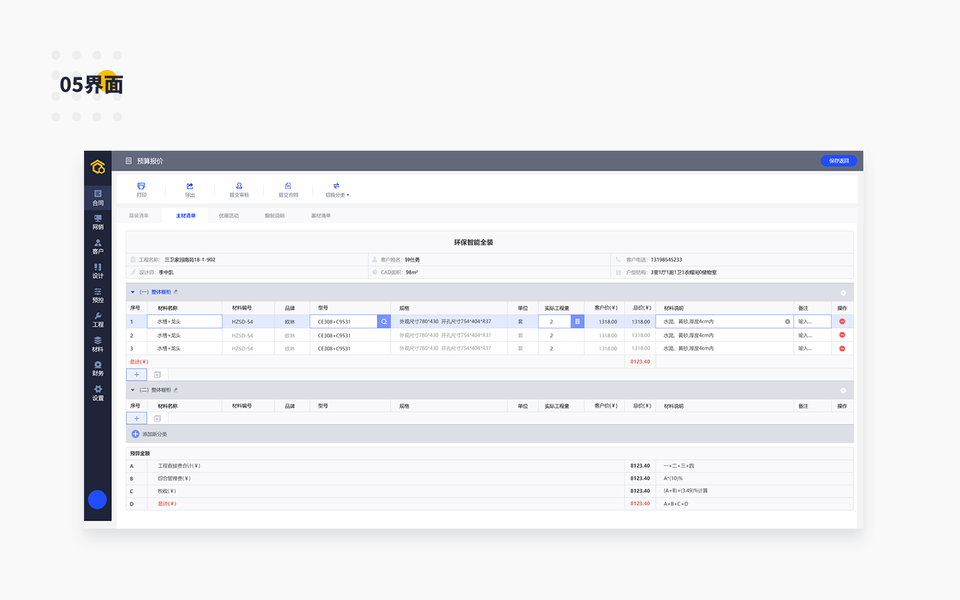Open the 设计 sidebar section
This screenshot has width=960, height=600.
click(98, 271)
